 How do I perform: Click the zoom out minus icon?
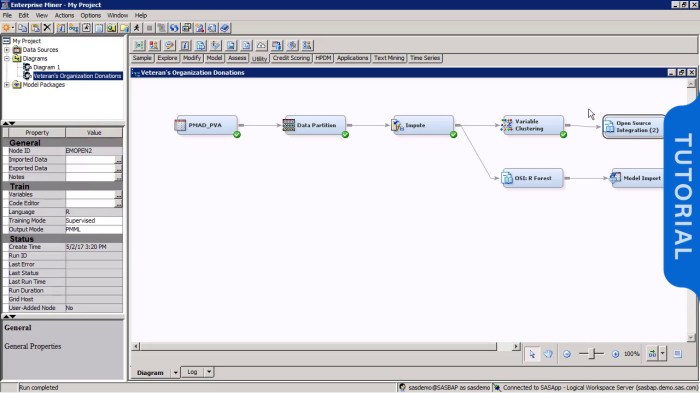click(567, 354)
